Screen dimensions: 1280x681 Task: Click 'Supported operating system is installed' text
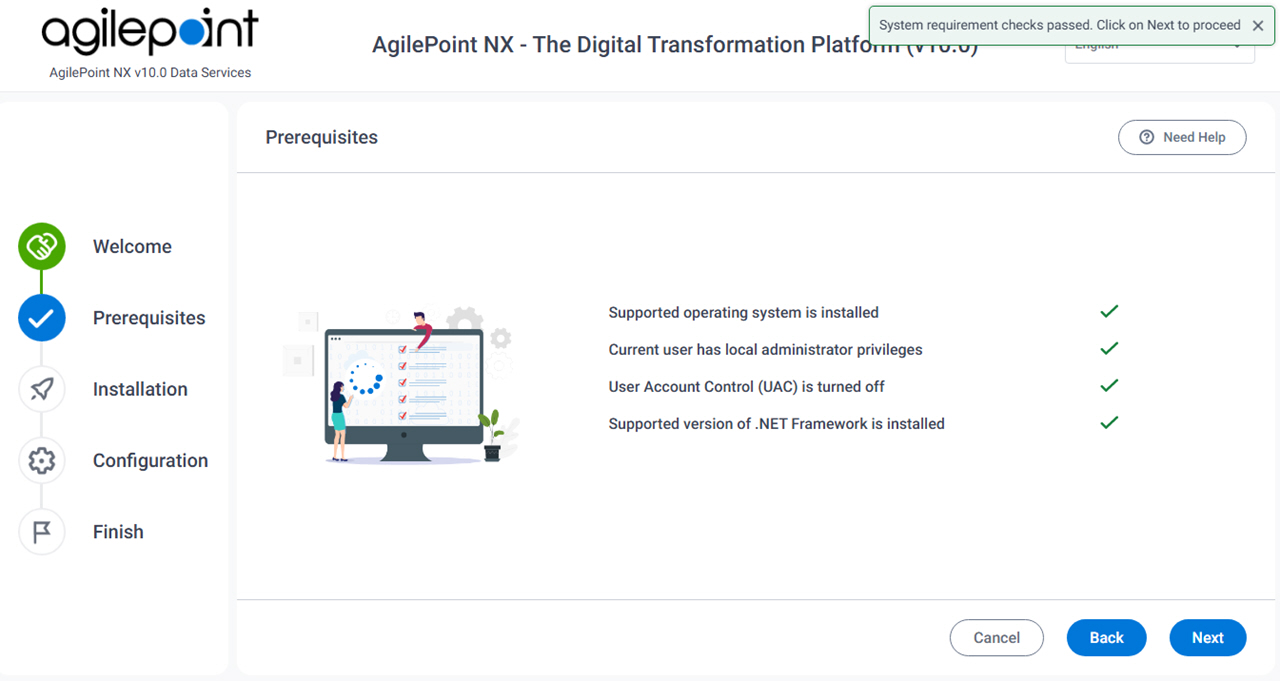[x=744, y=313]
